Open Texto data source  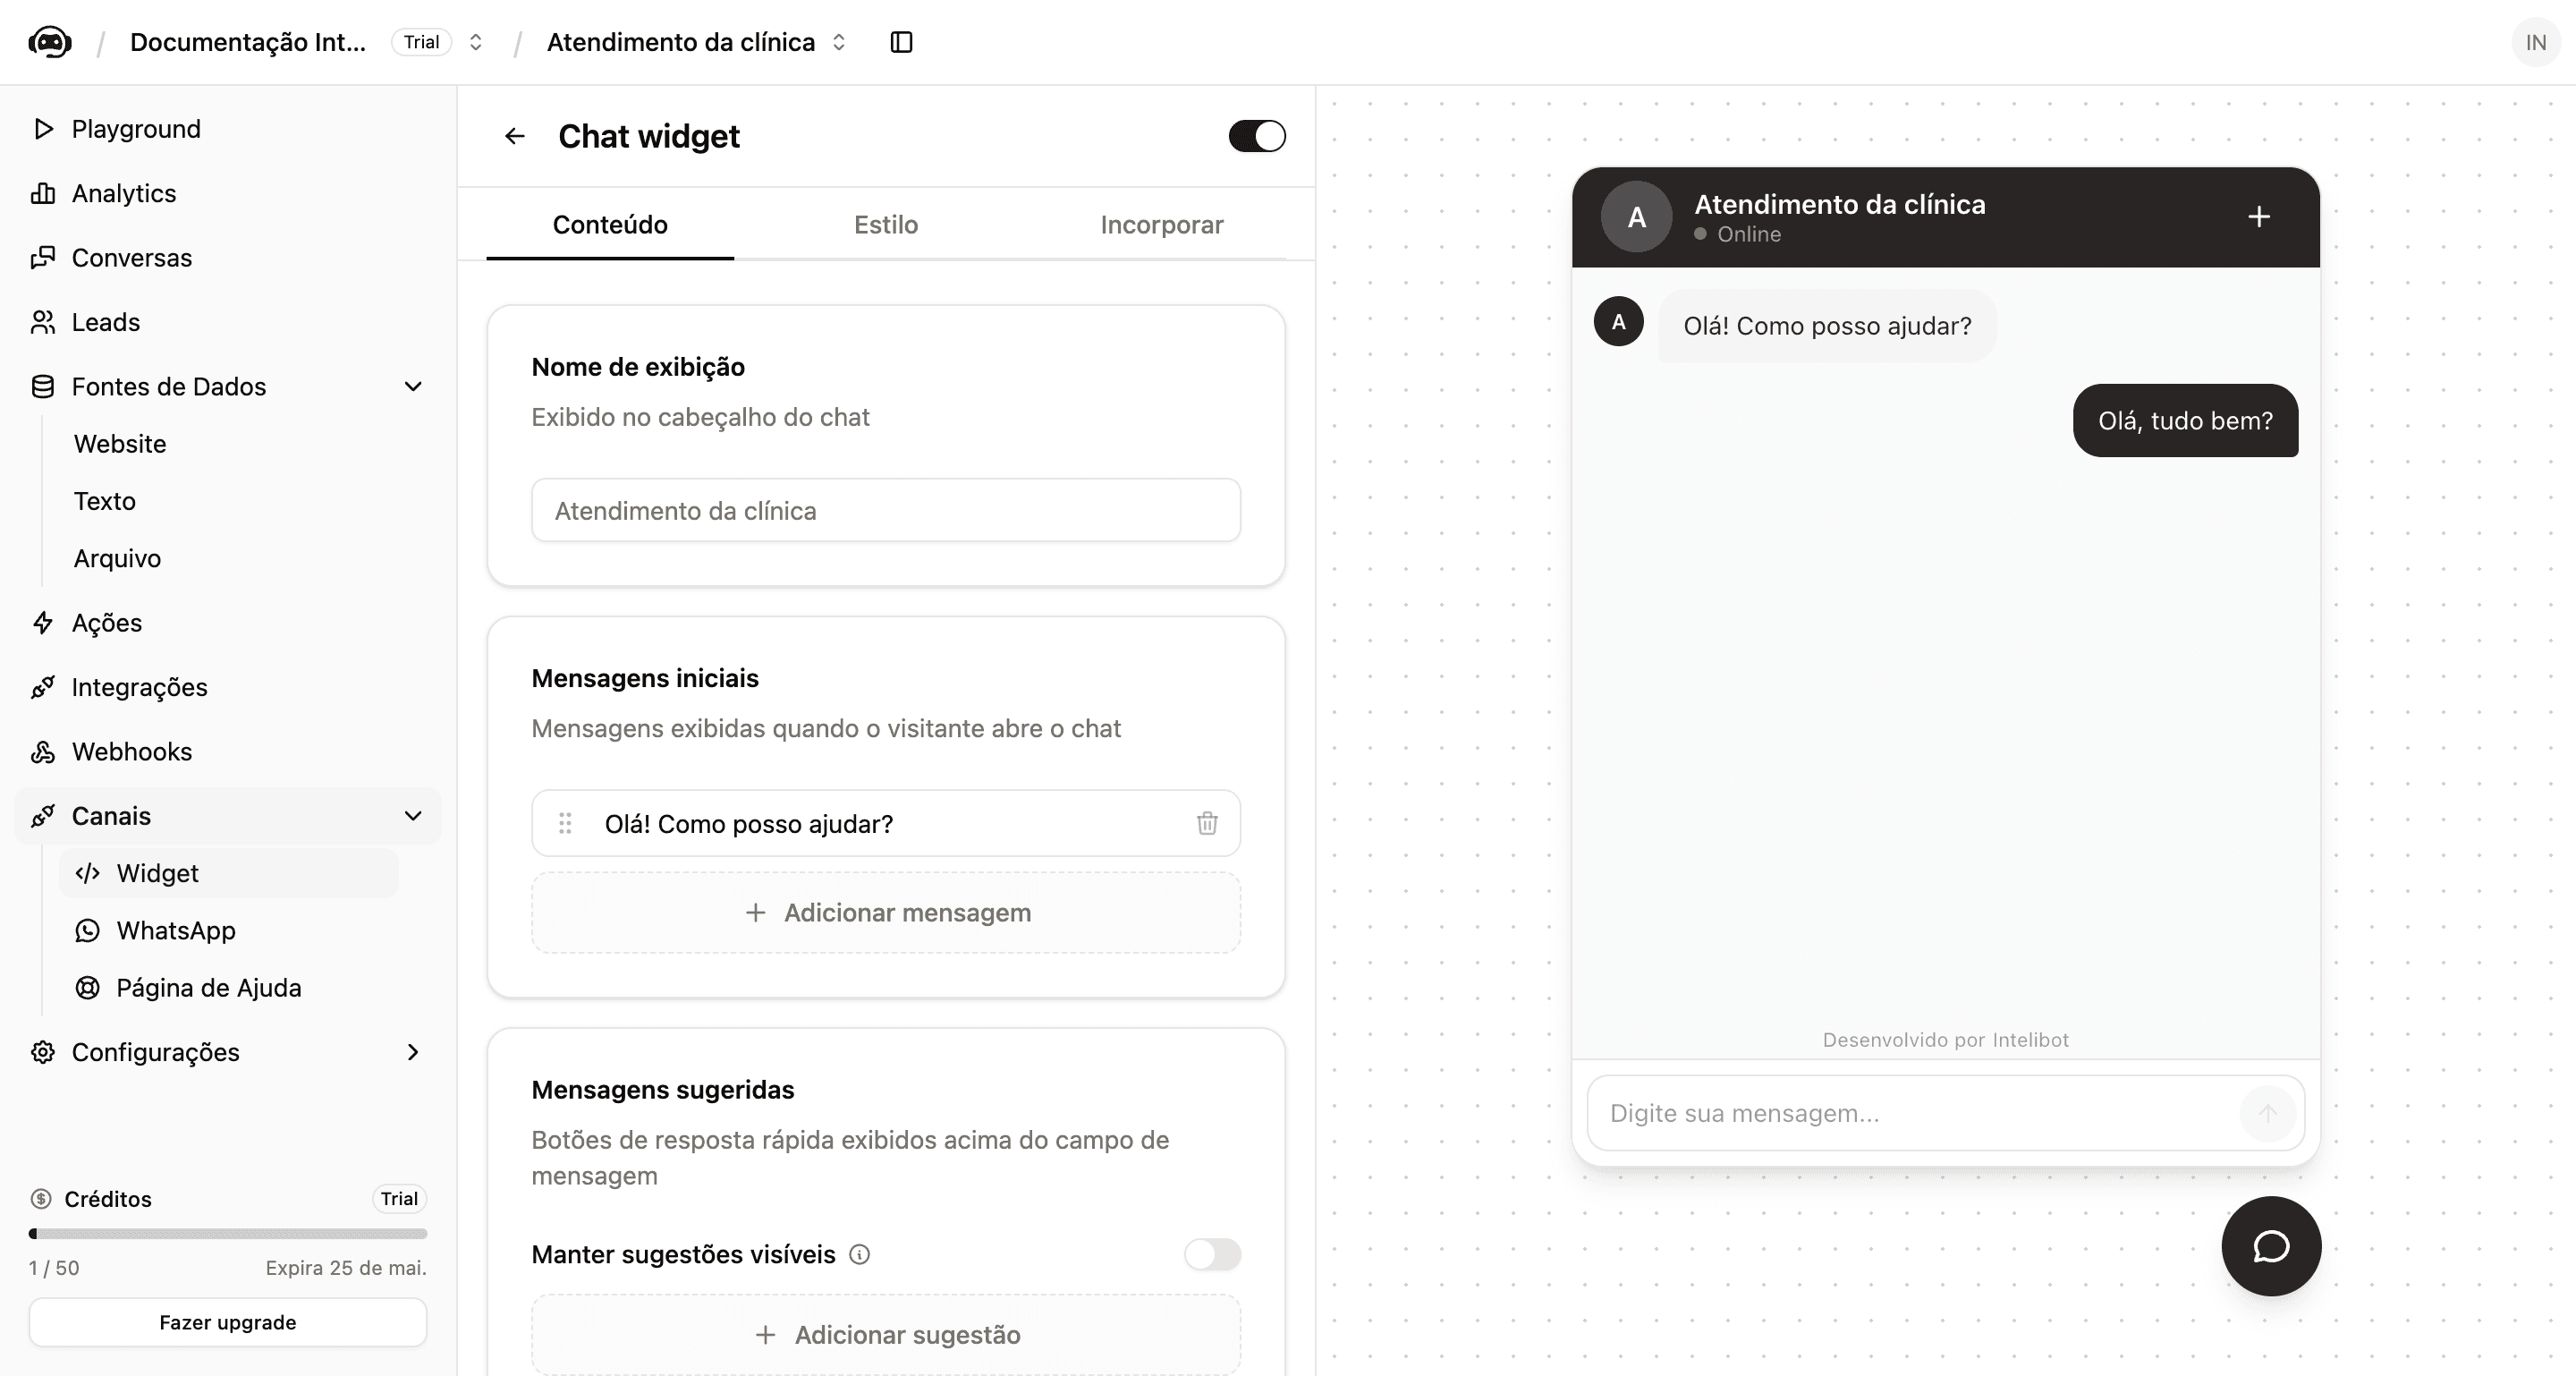(105, 501)
